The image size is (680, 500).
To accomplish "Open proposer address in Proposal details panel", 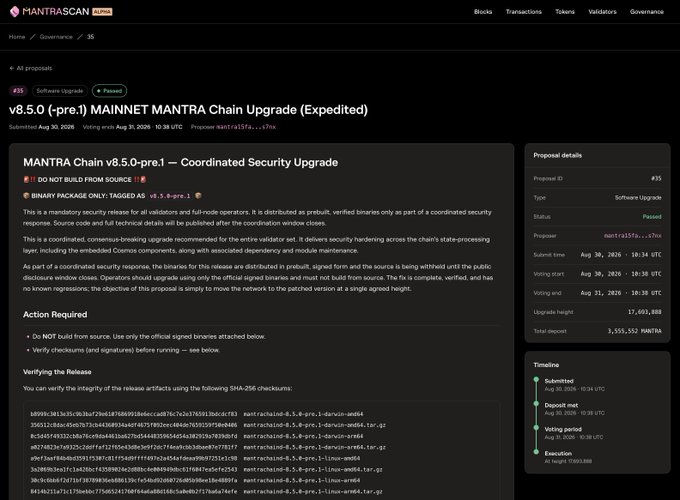I will point(632,235).
